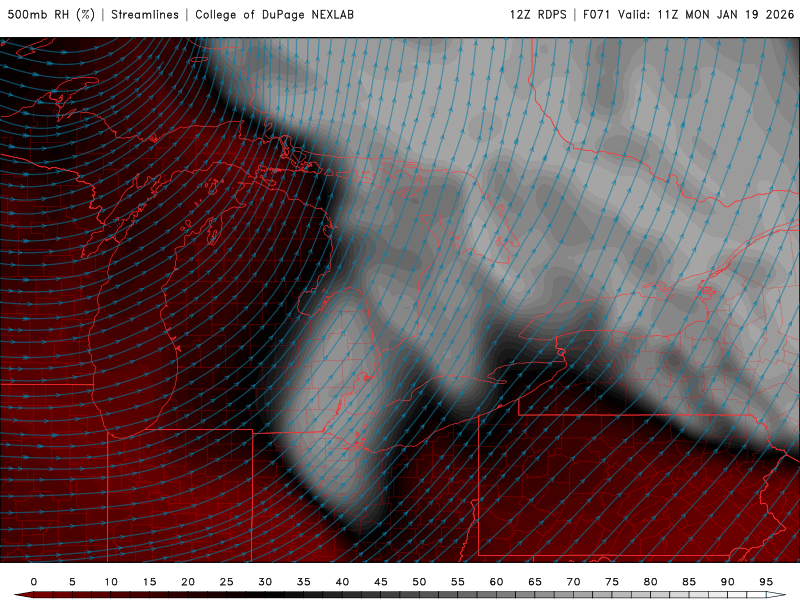Viewport: 800px width, 600px height.
Task: Click the '500mb RH (%)' title text
Action: tap(51, 15)
